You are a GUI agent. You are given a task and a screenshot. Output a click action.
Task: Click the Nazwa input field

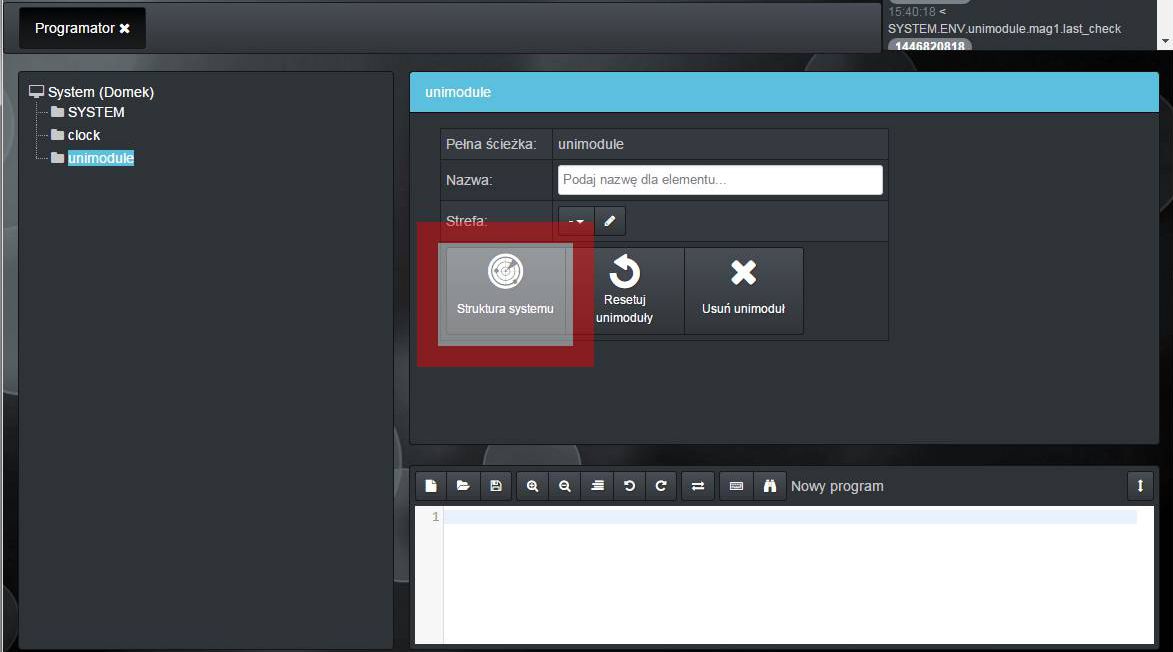[720, 180]
